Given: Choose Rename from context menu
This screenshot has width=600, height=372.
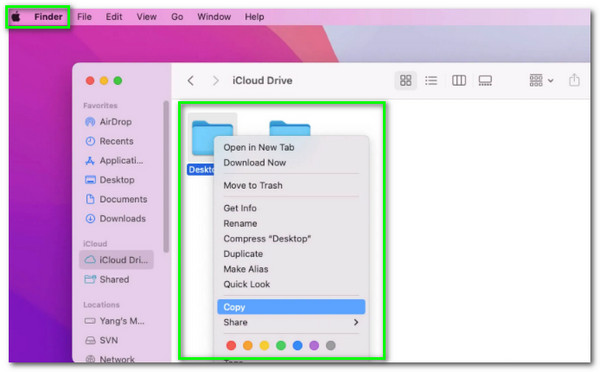Looking at the screenshot, I should point(240,224).
